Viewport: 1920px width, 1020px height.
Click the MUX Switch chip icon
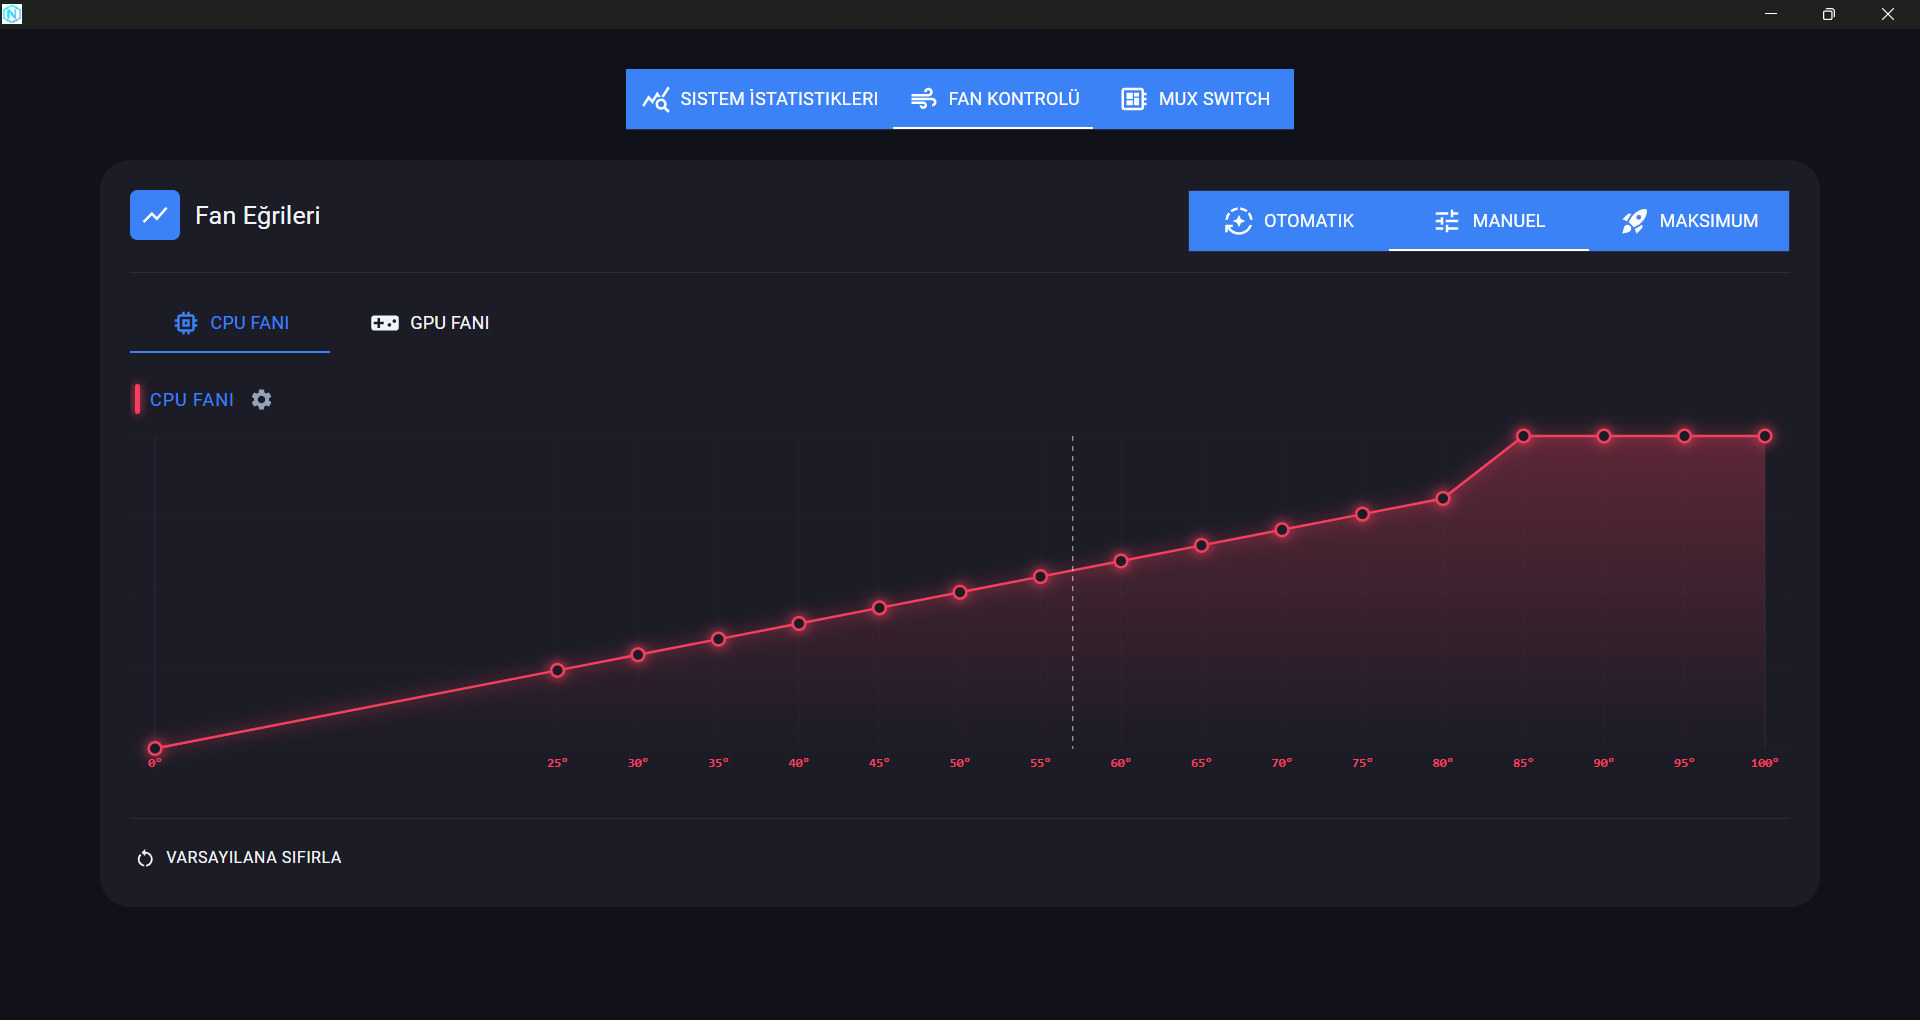1133,99
